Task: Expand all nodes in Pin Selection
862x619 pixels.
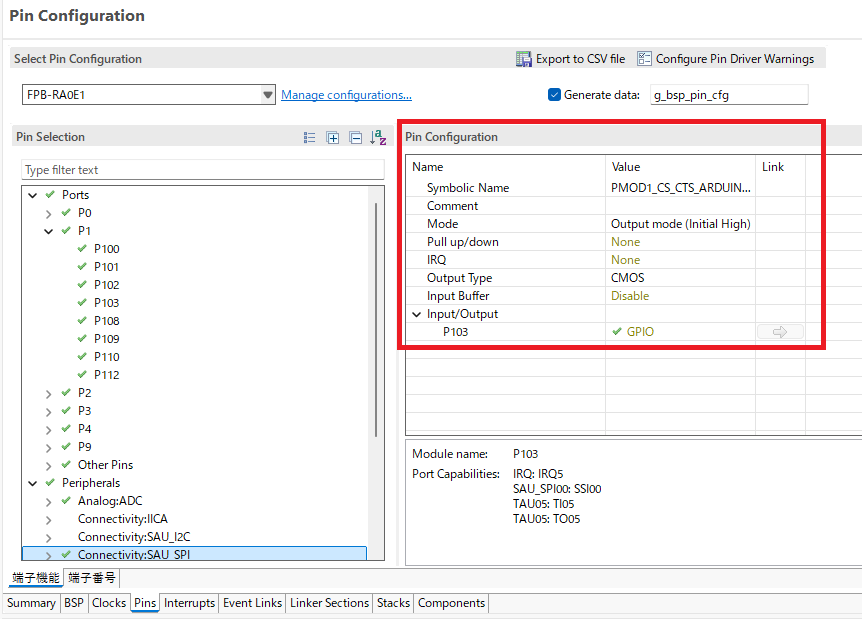Action: (x=333, y=138)
